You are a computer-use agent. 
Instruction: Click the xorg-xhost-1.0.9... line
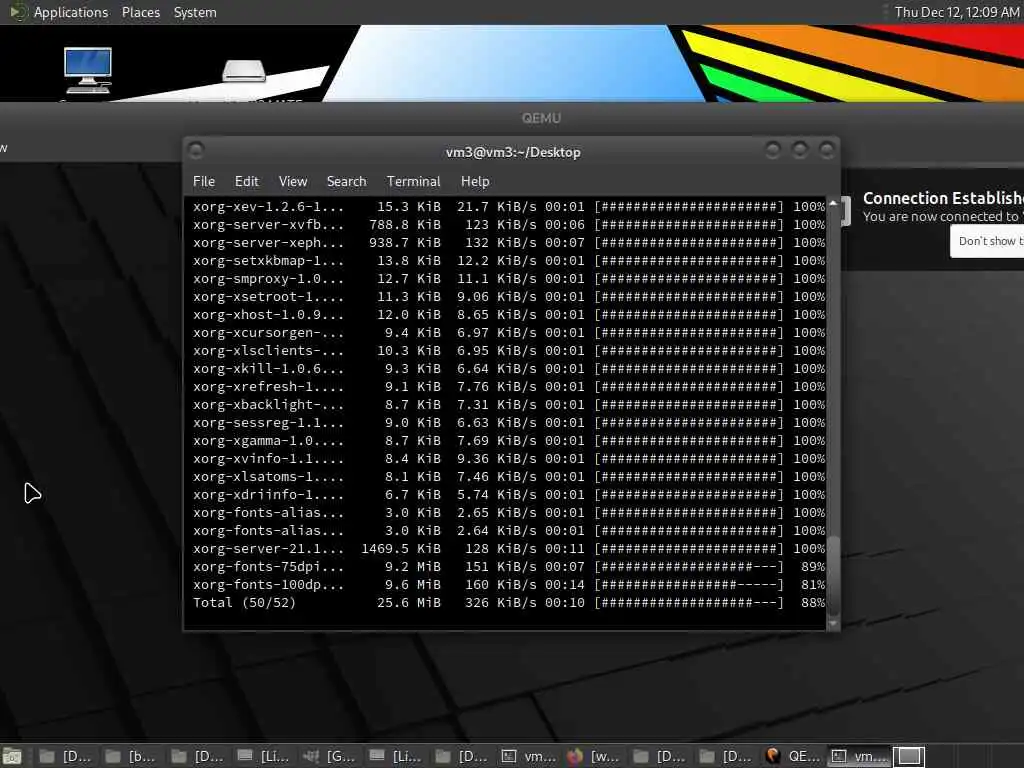pos(509,315)
